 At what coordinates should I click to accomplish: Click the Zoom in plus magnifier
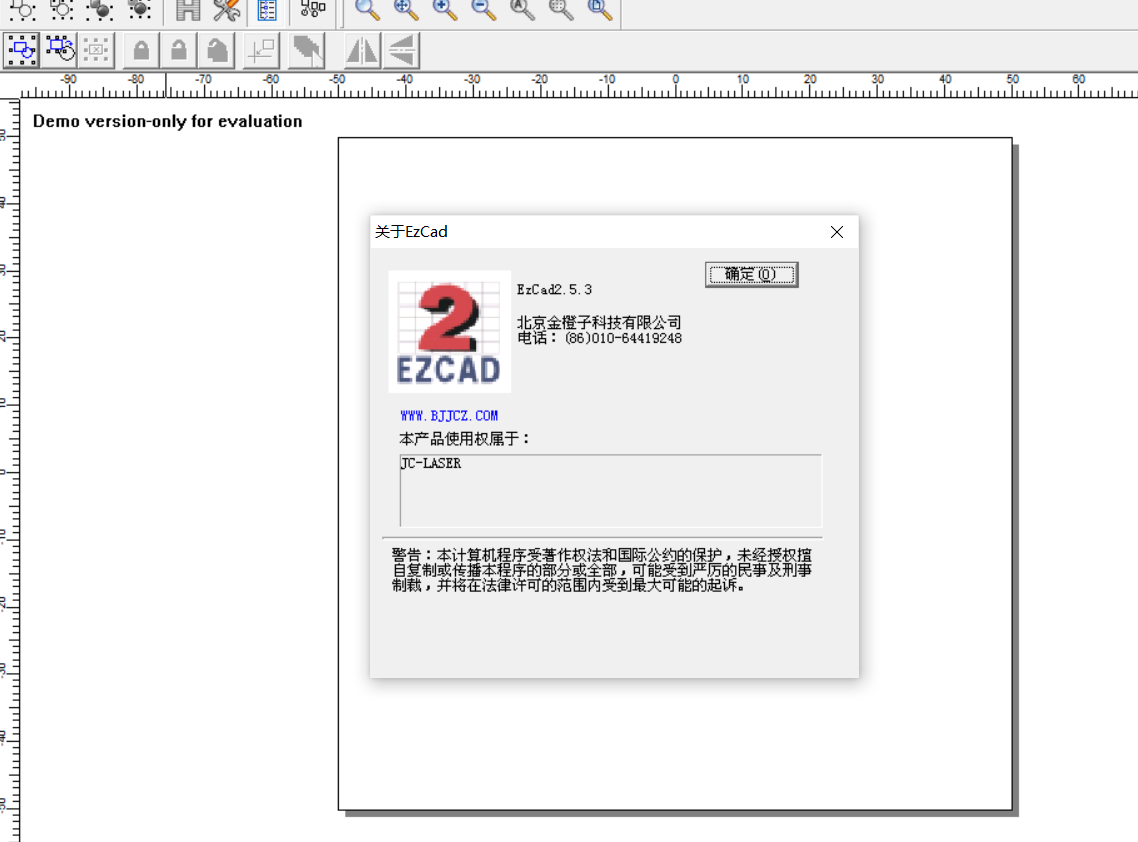[x=444, y=9]
